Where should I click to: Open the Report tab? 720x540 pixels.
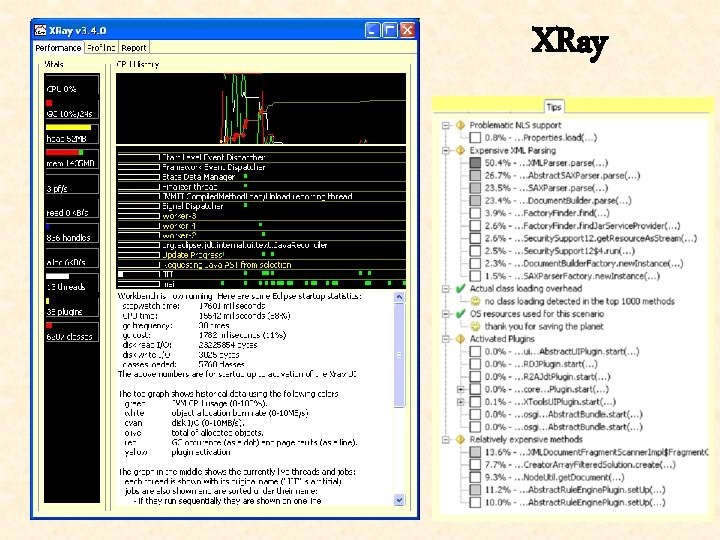click(x=134, y=48)
